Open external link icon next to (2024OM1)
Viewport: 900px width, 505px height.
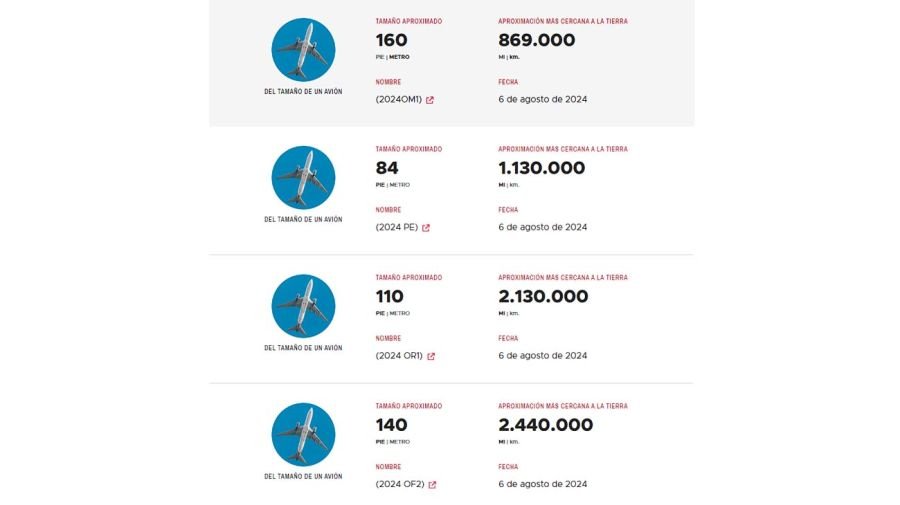(430, 100)
